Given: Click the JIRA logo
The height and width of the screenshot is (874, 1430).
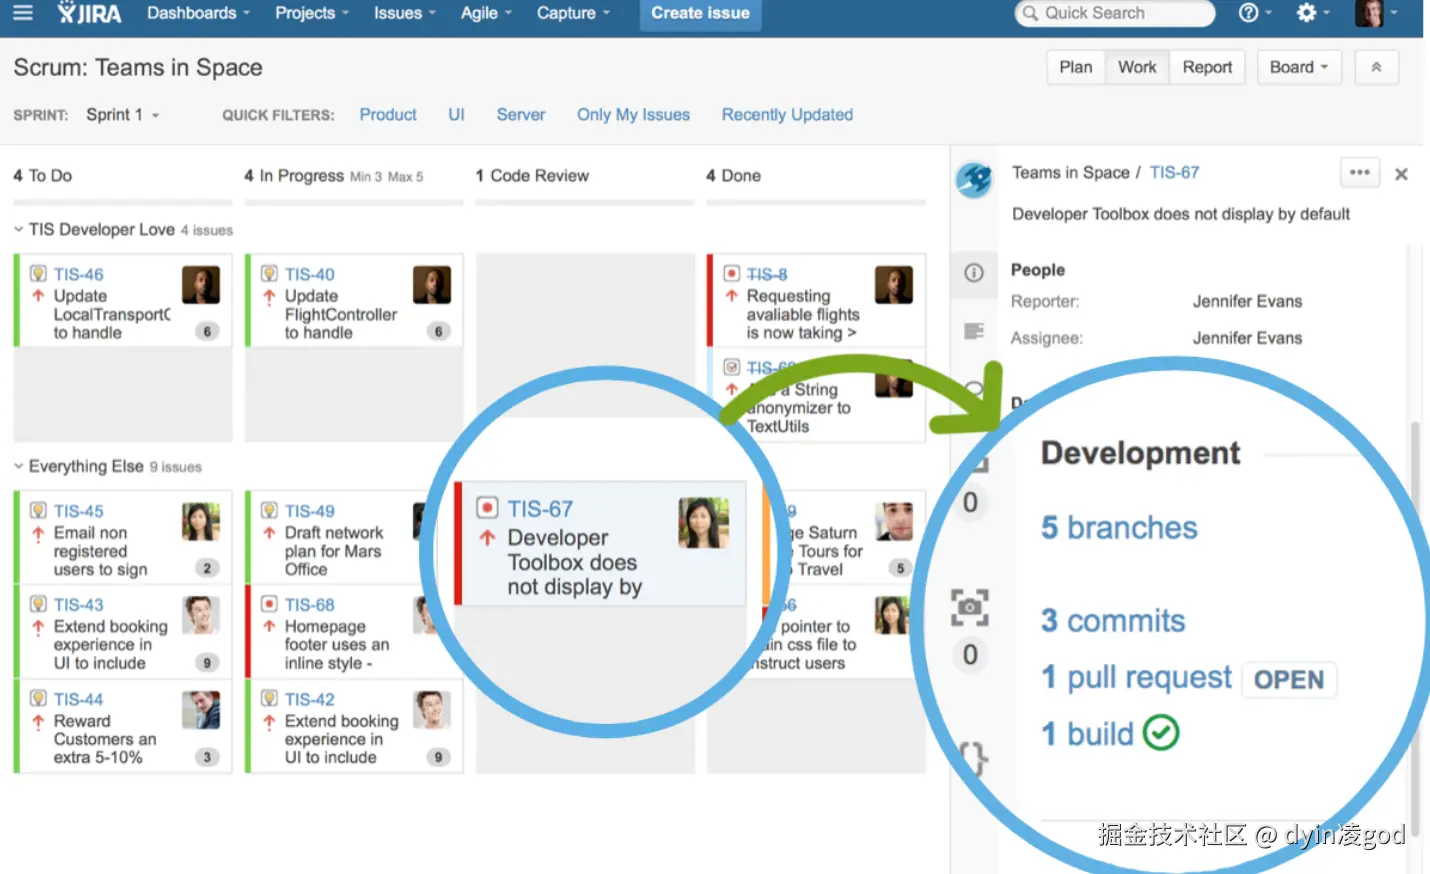Looking at the screenshot, I should point(90,13).
